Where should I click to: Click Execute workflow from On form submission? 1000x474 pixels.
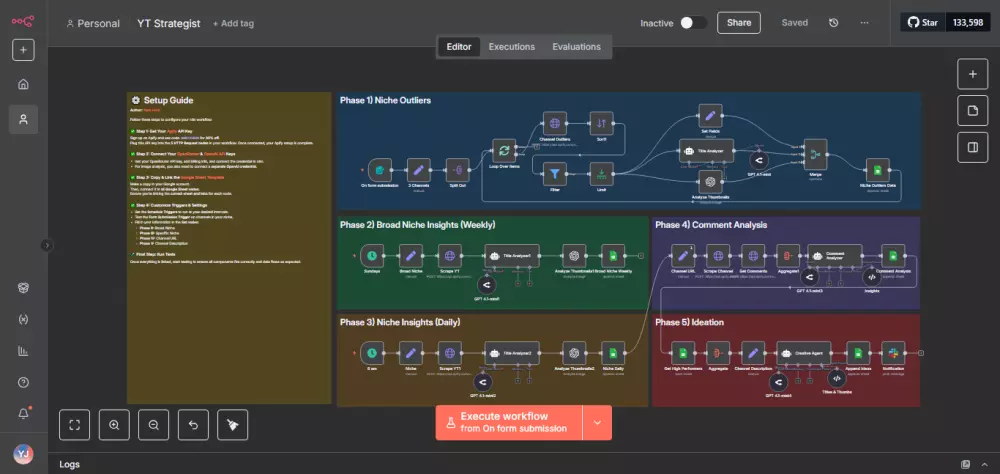click(510, 422)
